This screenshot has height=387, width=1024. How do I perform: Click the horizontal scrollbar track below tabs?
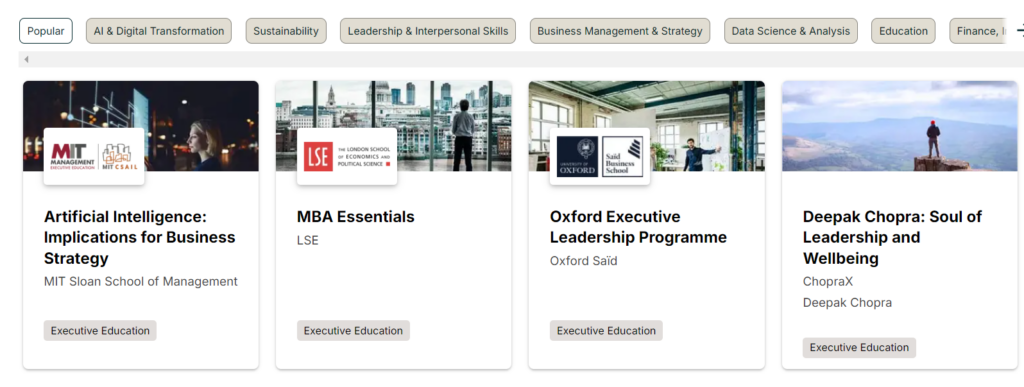(x=522, y=59)
